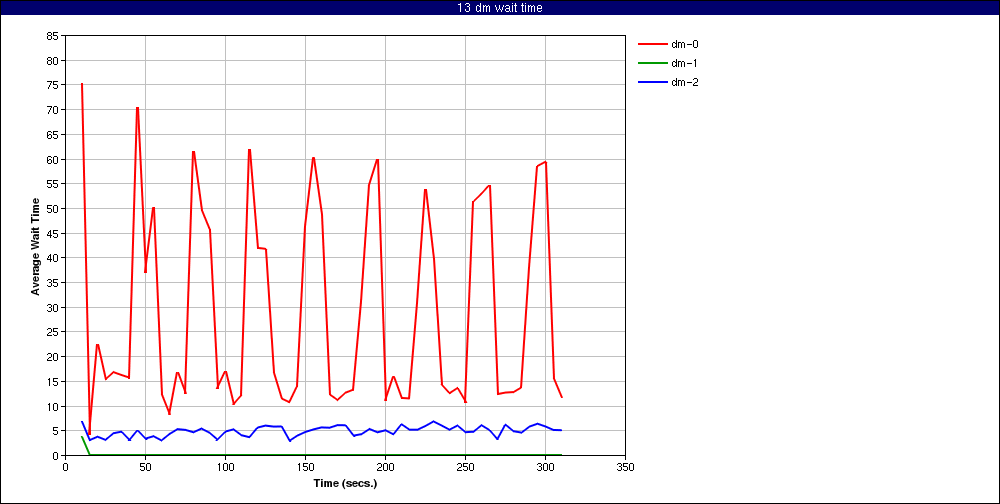Select the dm-0 legend label

[x=685, y=44]
